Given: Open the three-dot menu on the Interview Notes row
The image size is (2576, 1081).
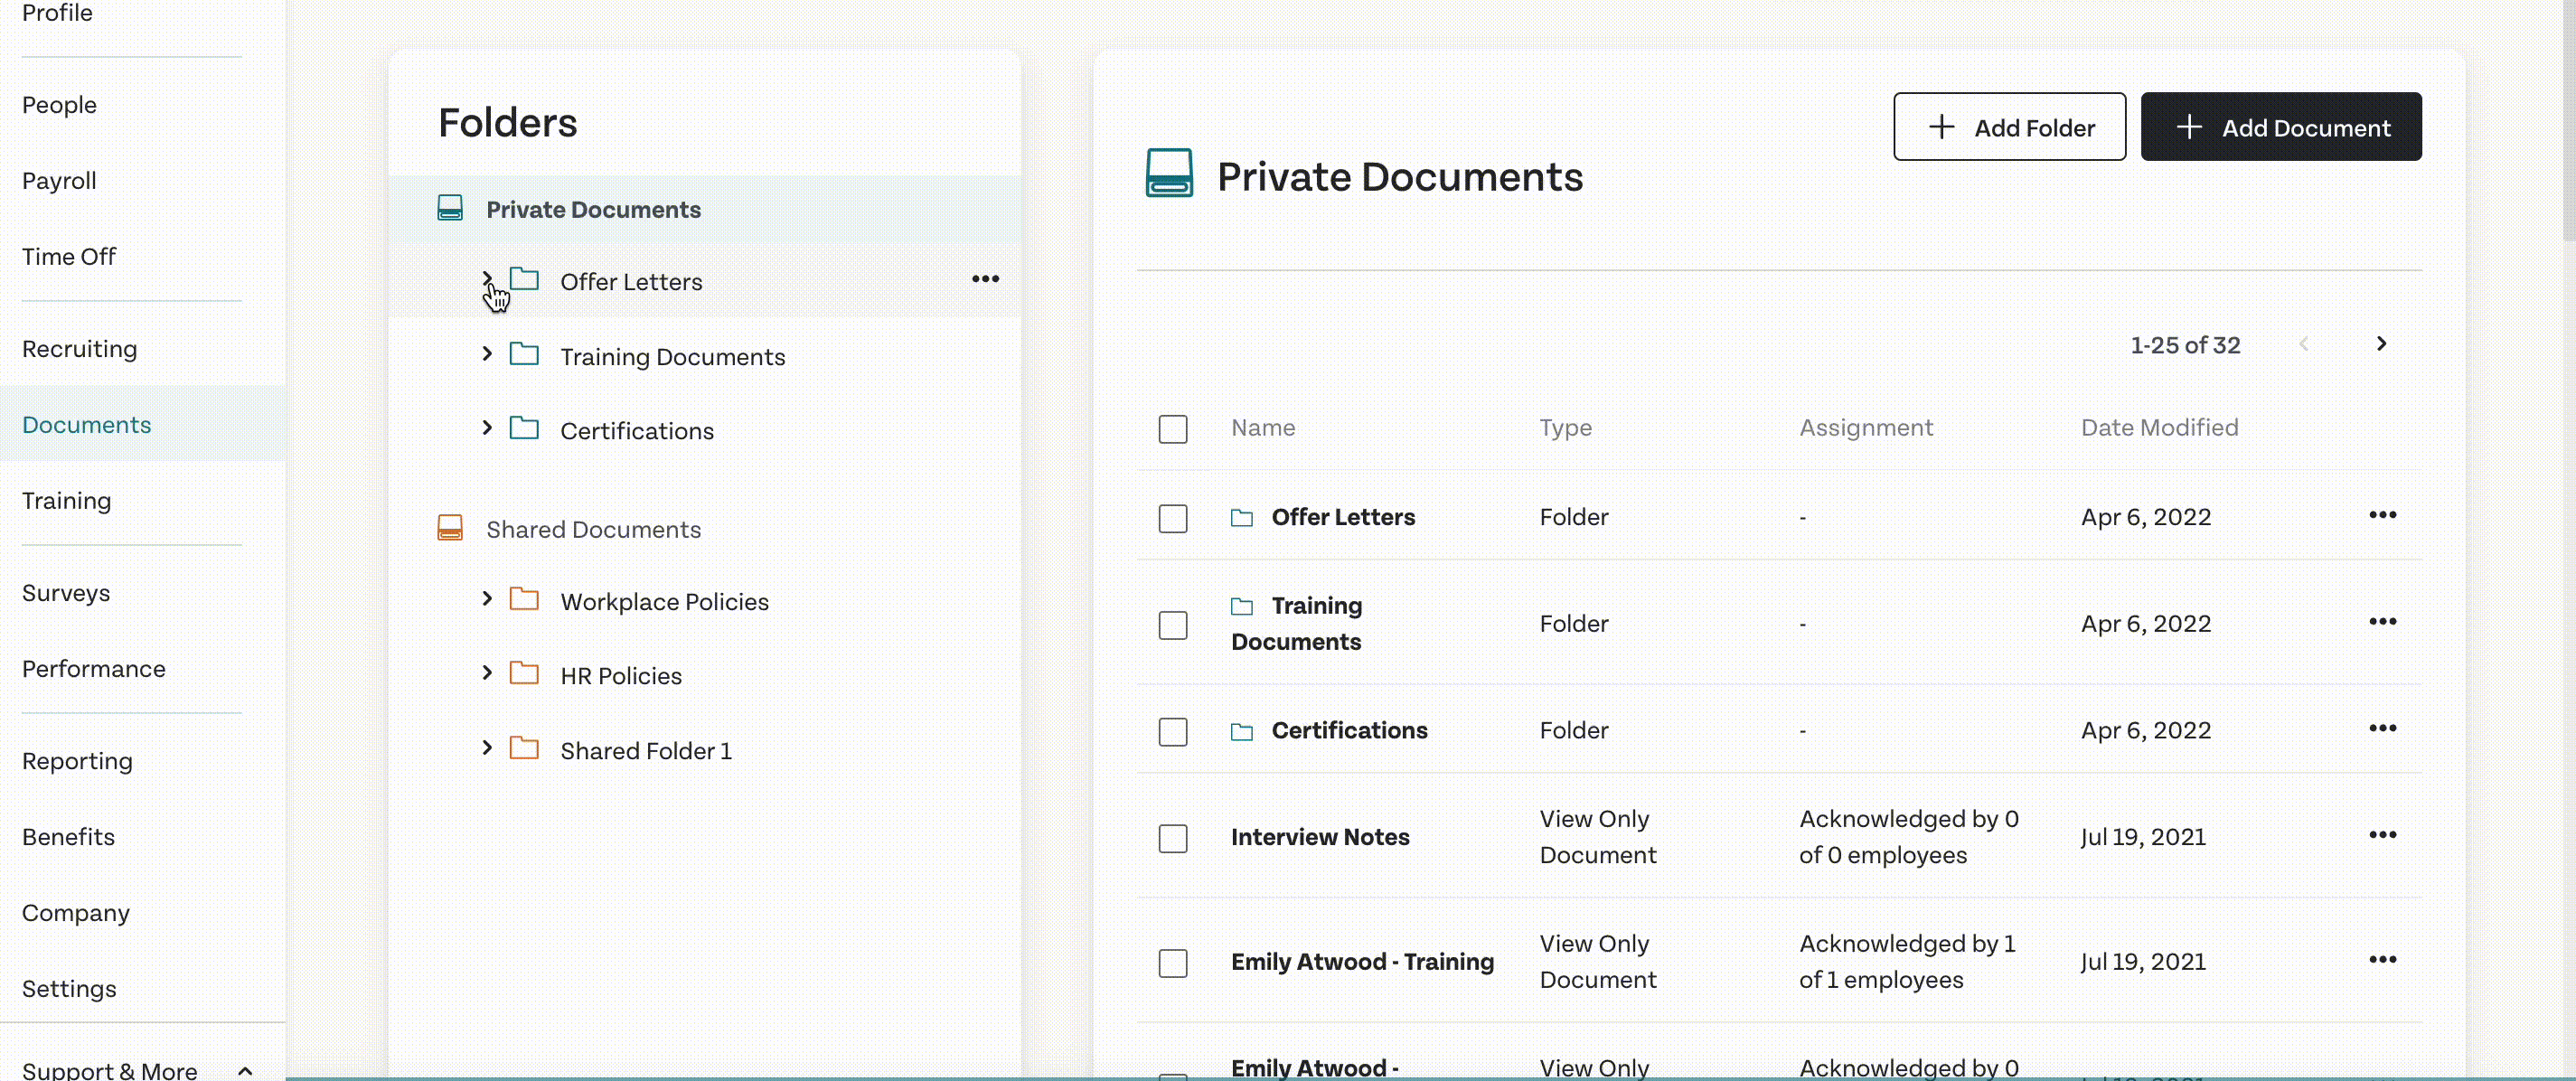Looking at the screenshot, I should click(2382, 835).
